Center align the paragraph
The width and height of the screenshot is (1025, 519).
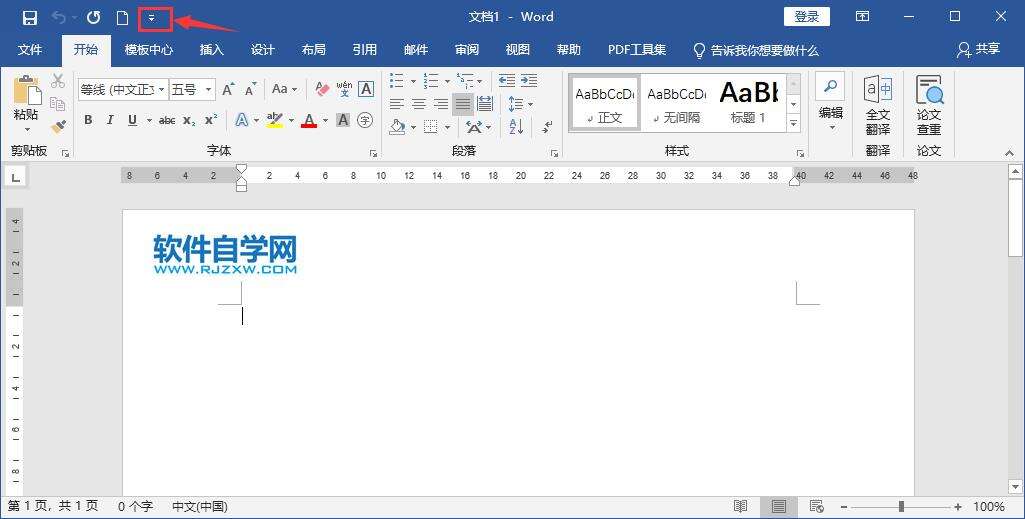coord(419,103)
